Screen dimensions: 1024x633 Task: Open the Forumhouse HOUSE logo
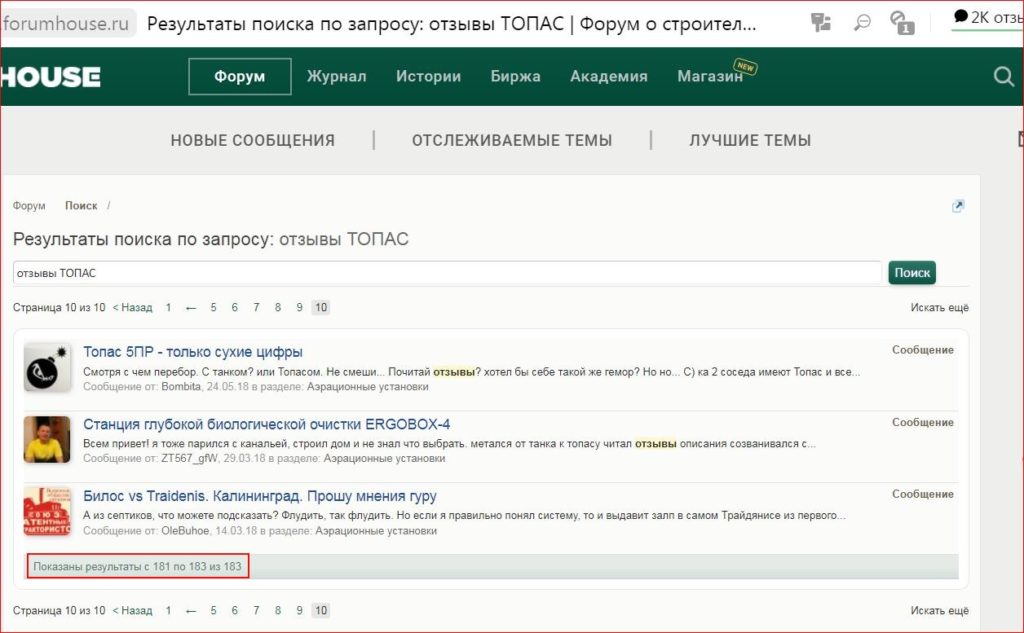50,77
